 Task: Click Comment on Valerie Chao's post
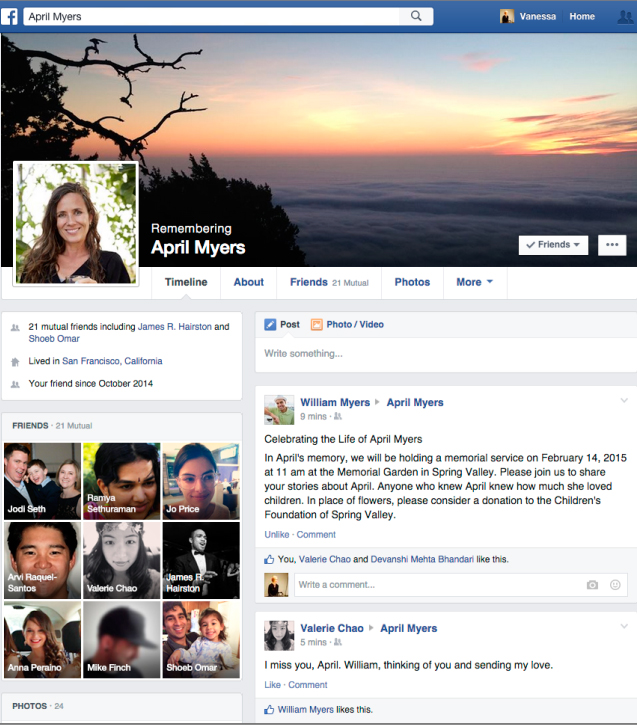click(308, 685)
